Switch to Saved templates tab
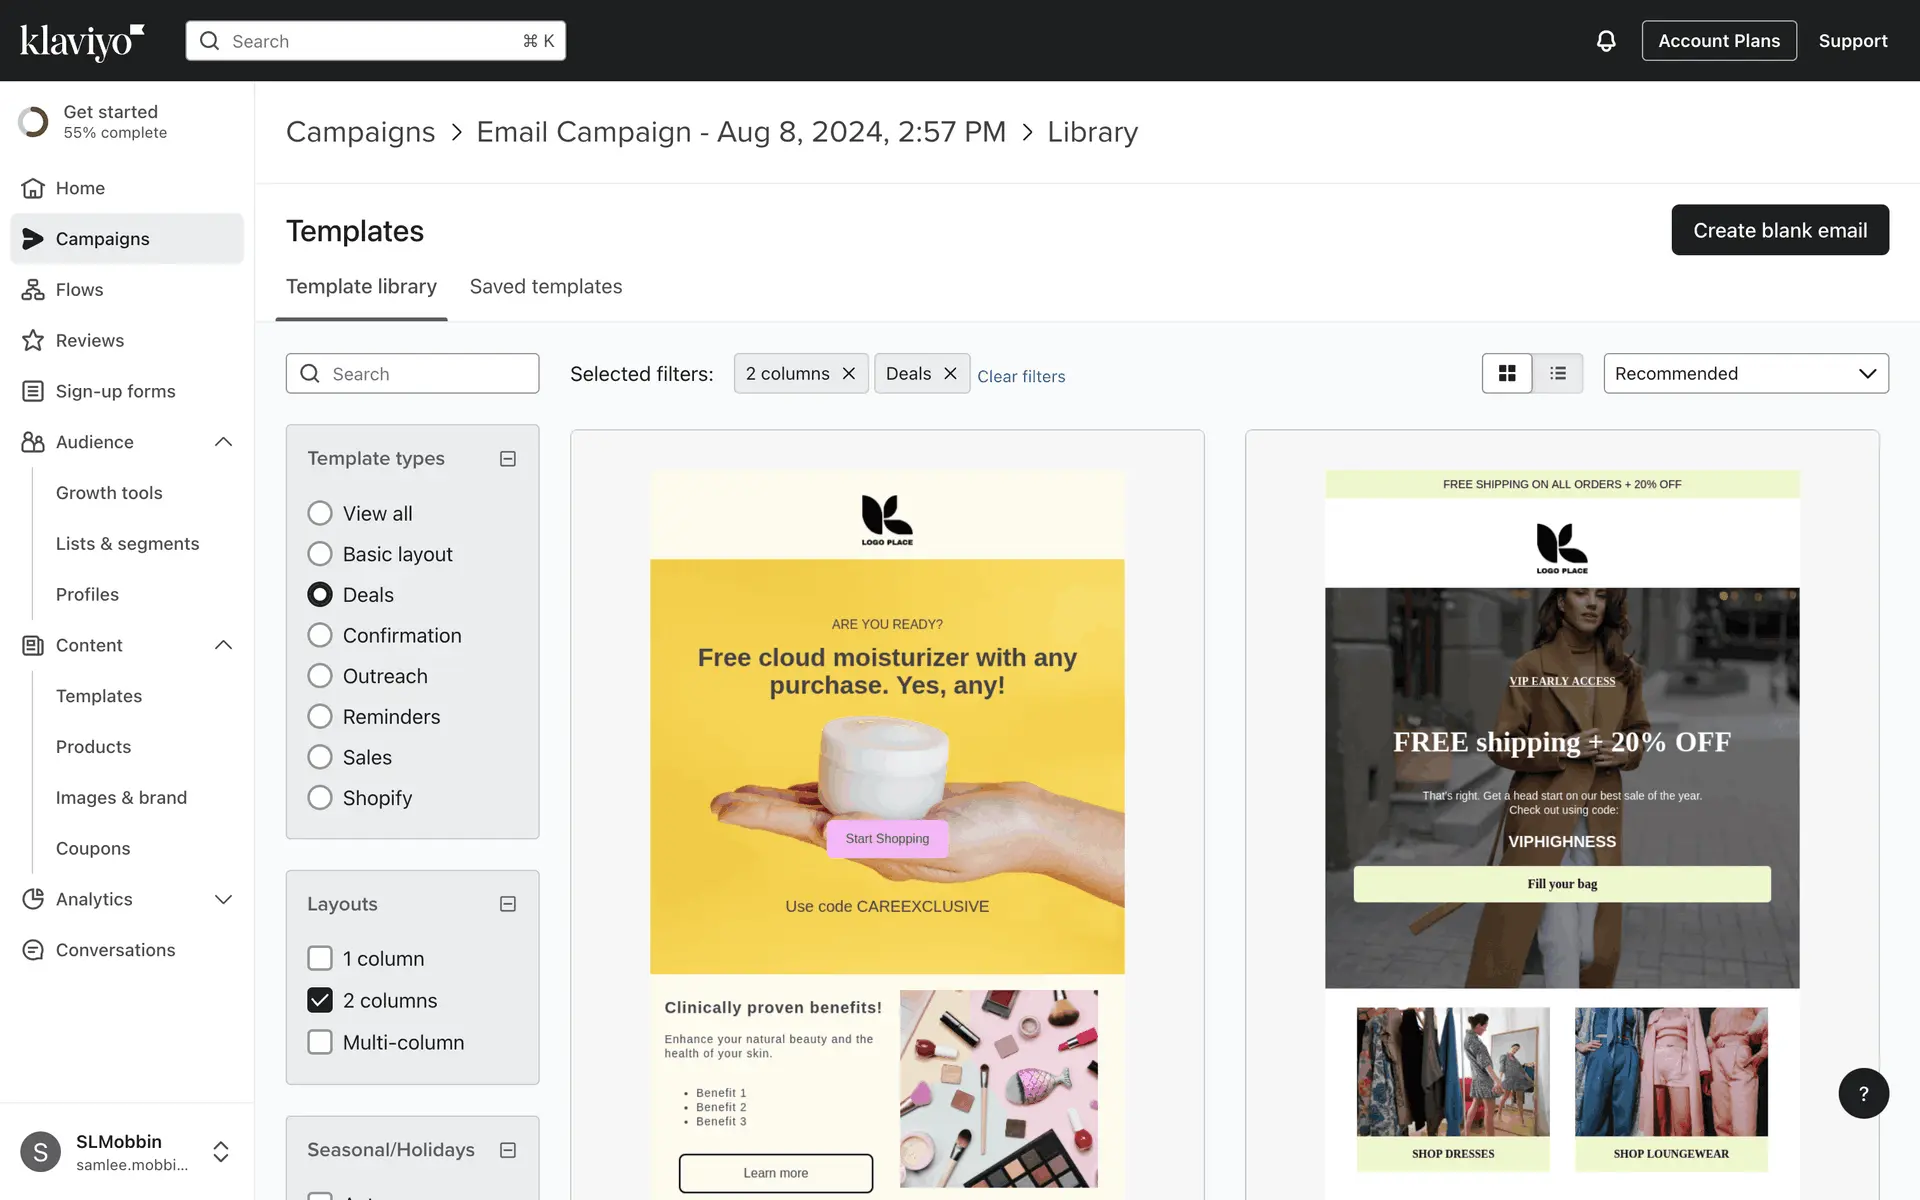 tap(545, 287)
